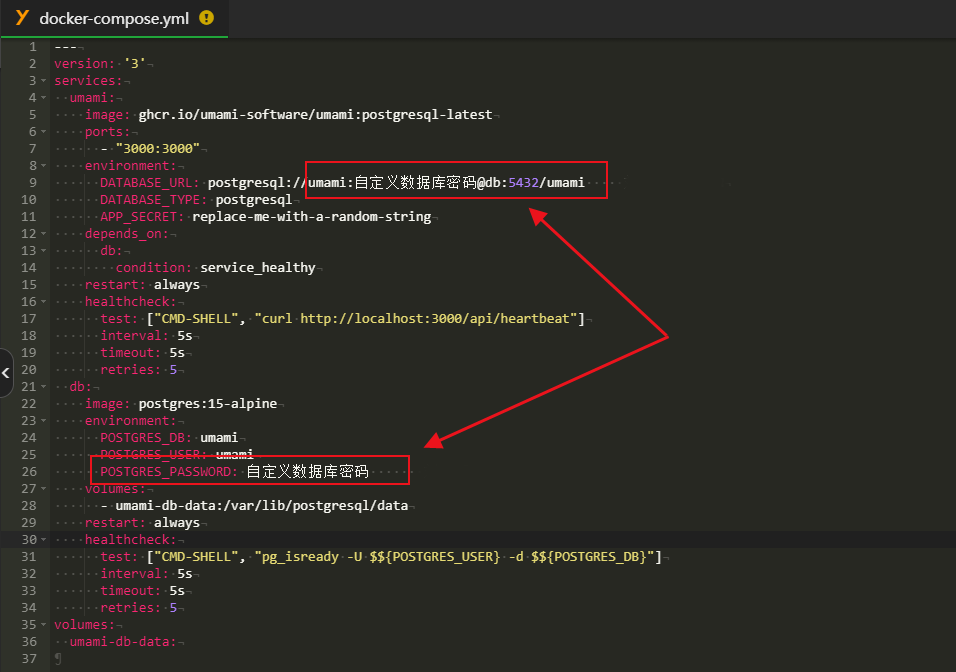
Task: Click the retries value 5 on line 20
Action: 173,370
